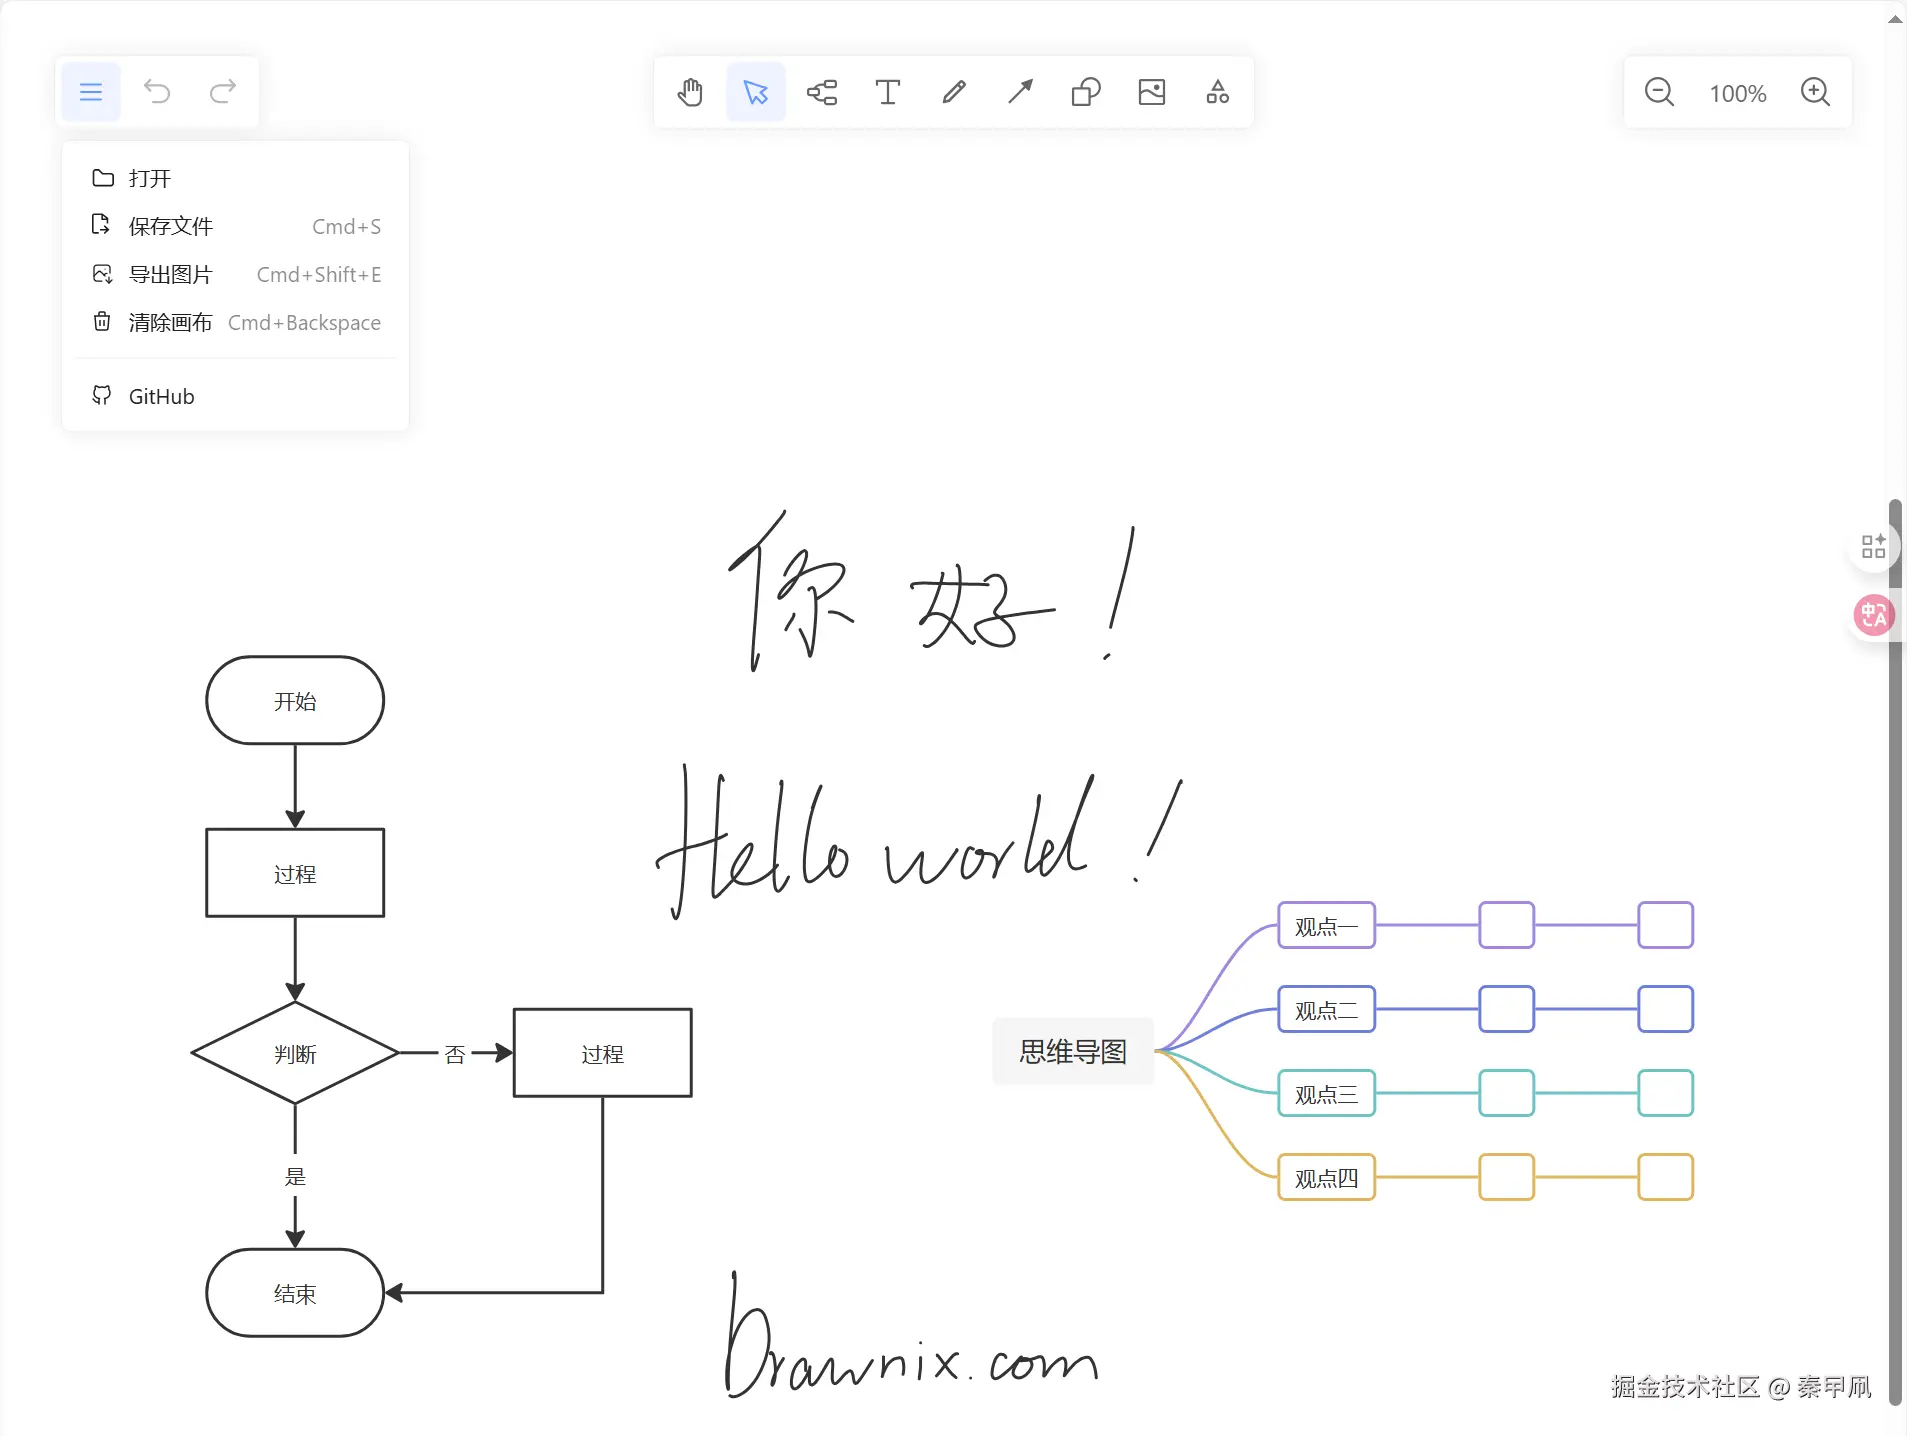Choose 导出图片 from the menu
Screen dimensions: 1907x1436
235,274
